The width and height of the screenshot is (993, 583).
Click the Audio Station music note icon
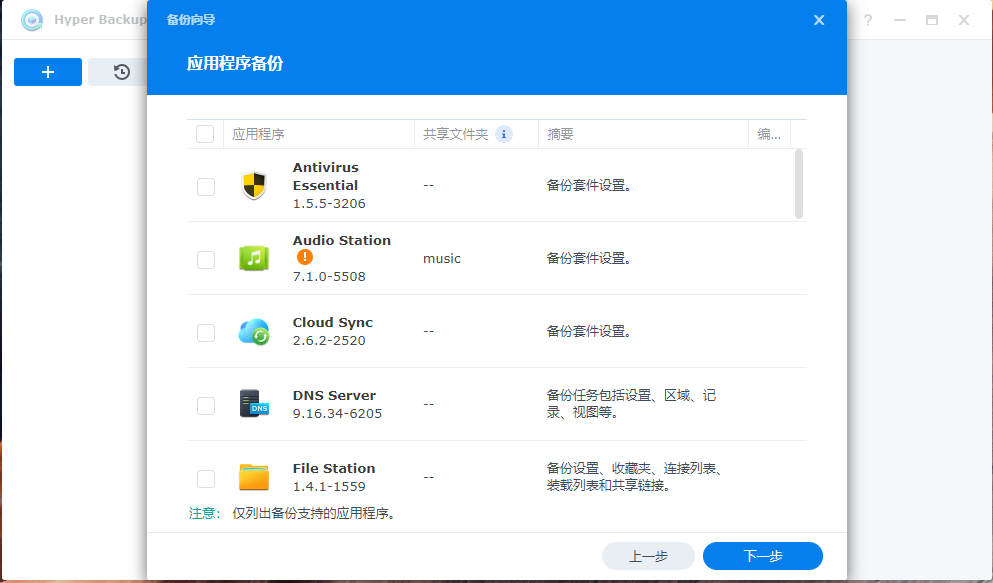pos(254,258)
